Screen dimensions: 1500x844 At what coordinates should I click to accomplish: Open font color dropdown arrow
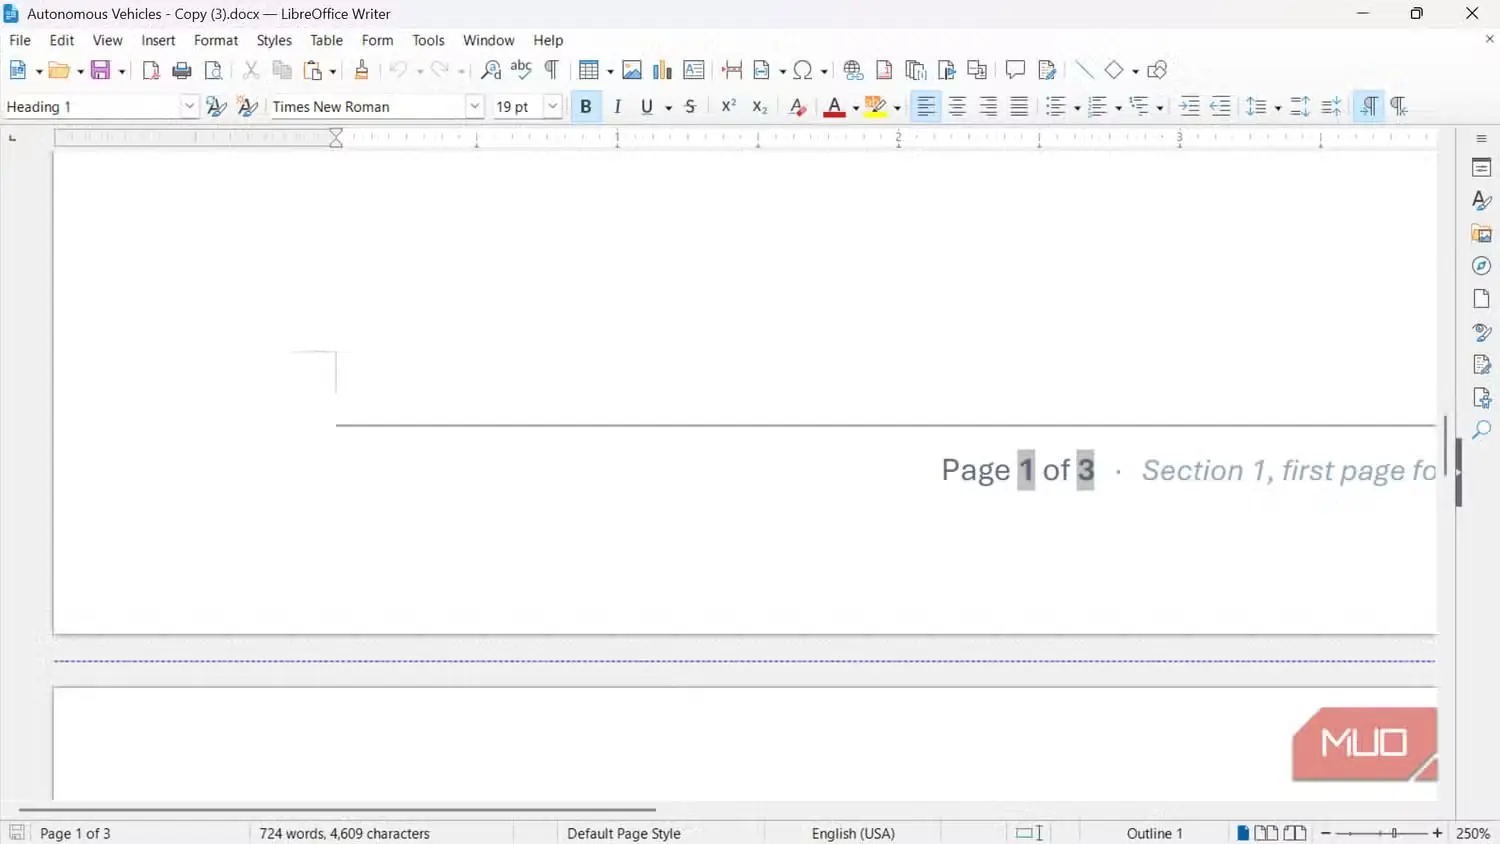[x=856, y=108]
